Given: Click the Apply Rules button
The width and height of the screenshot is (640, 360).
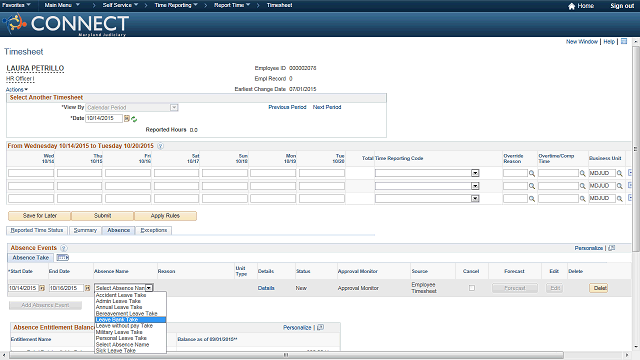Looking at the screenshot, I should coord(165,216).
